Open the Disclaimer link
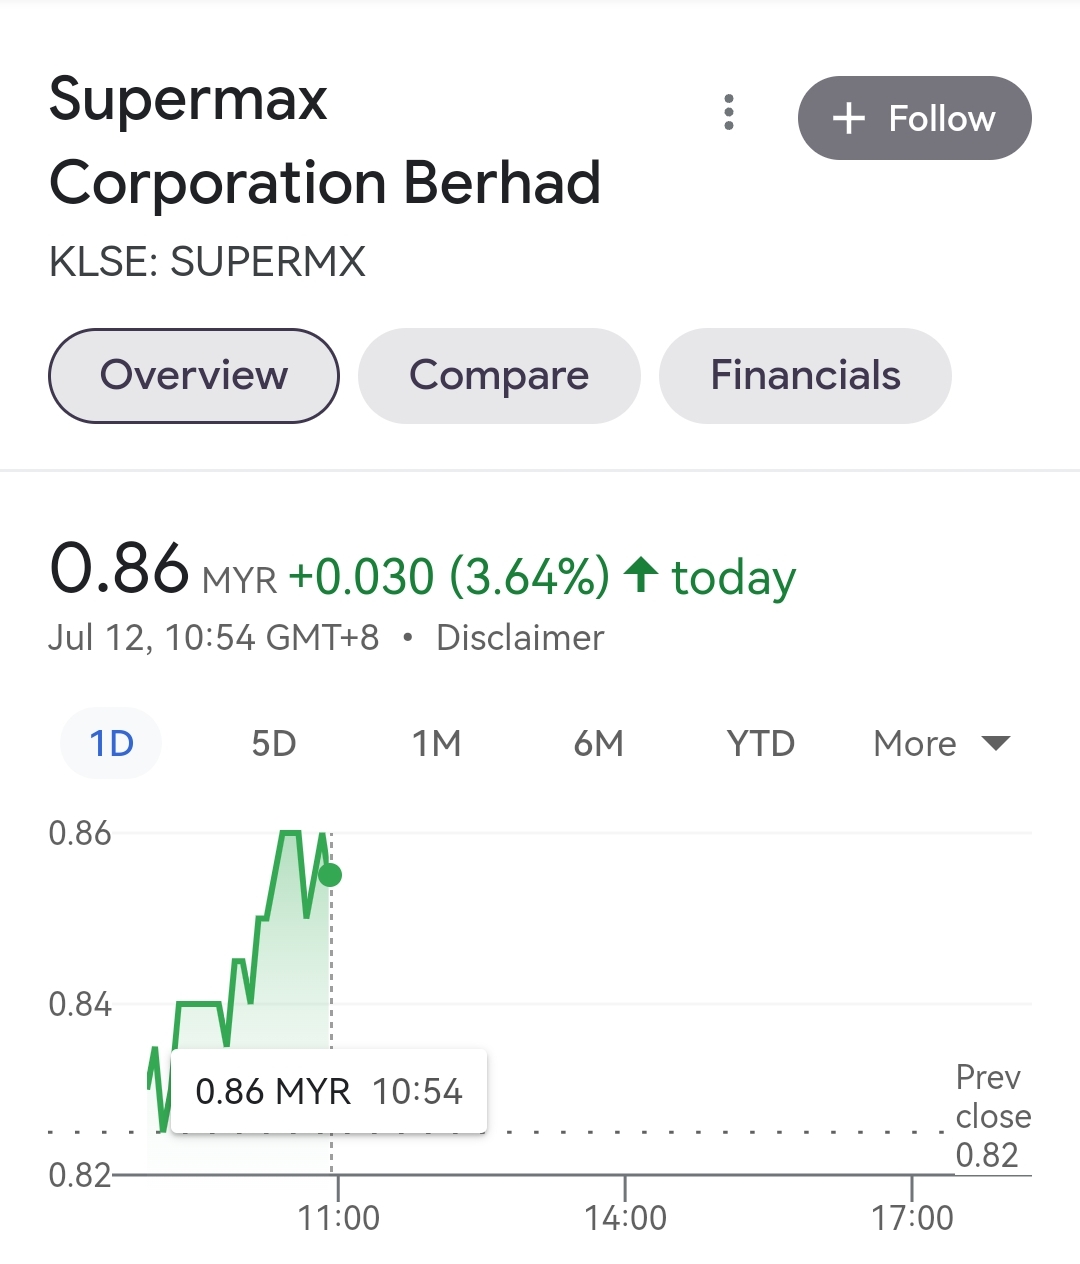The image size is (1080, 1264). [x=520, y=638]
